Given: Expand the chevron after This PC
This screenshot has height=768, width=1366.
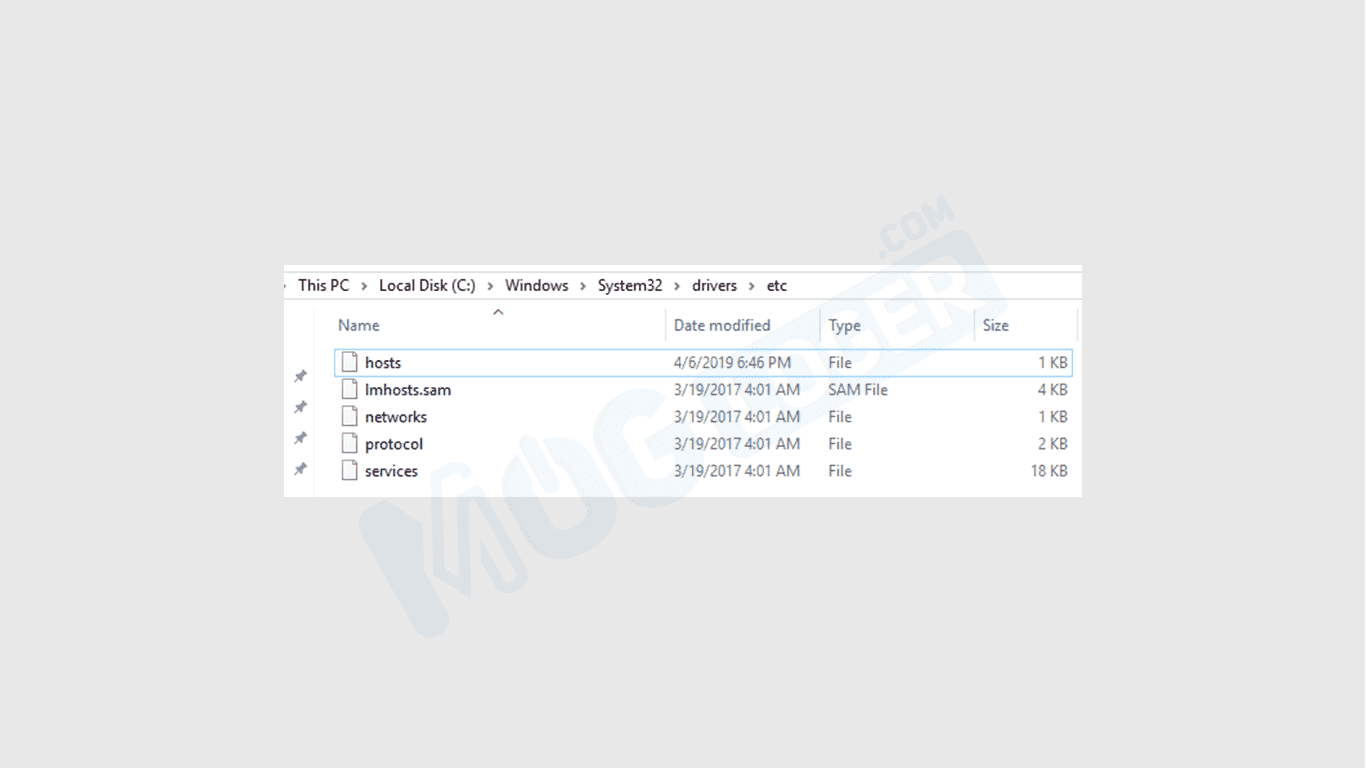Looking at the screenshot, I should (x=365, y=286).
